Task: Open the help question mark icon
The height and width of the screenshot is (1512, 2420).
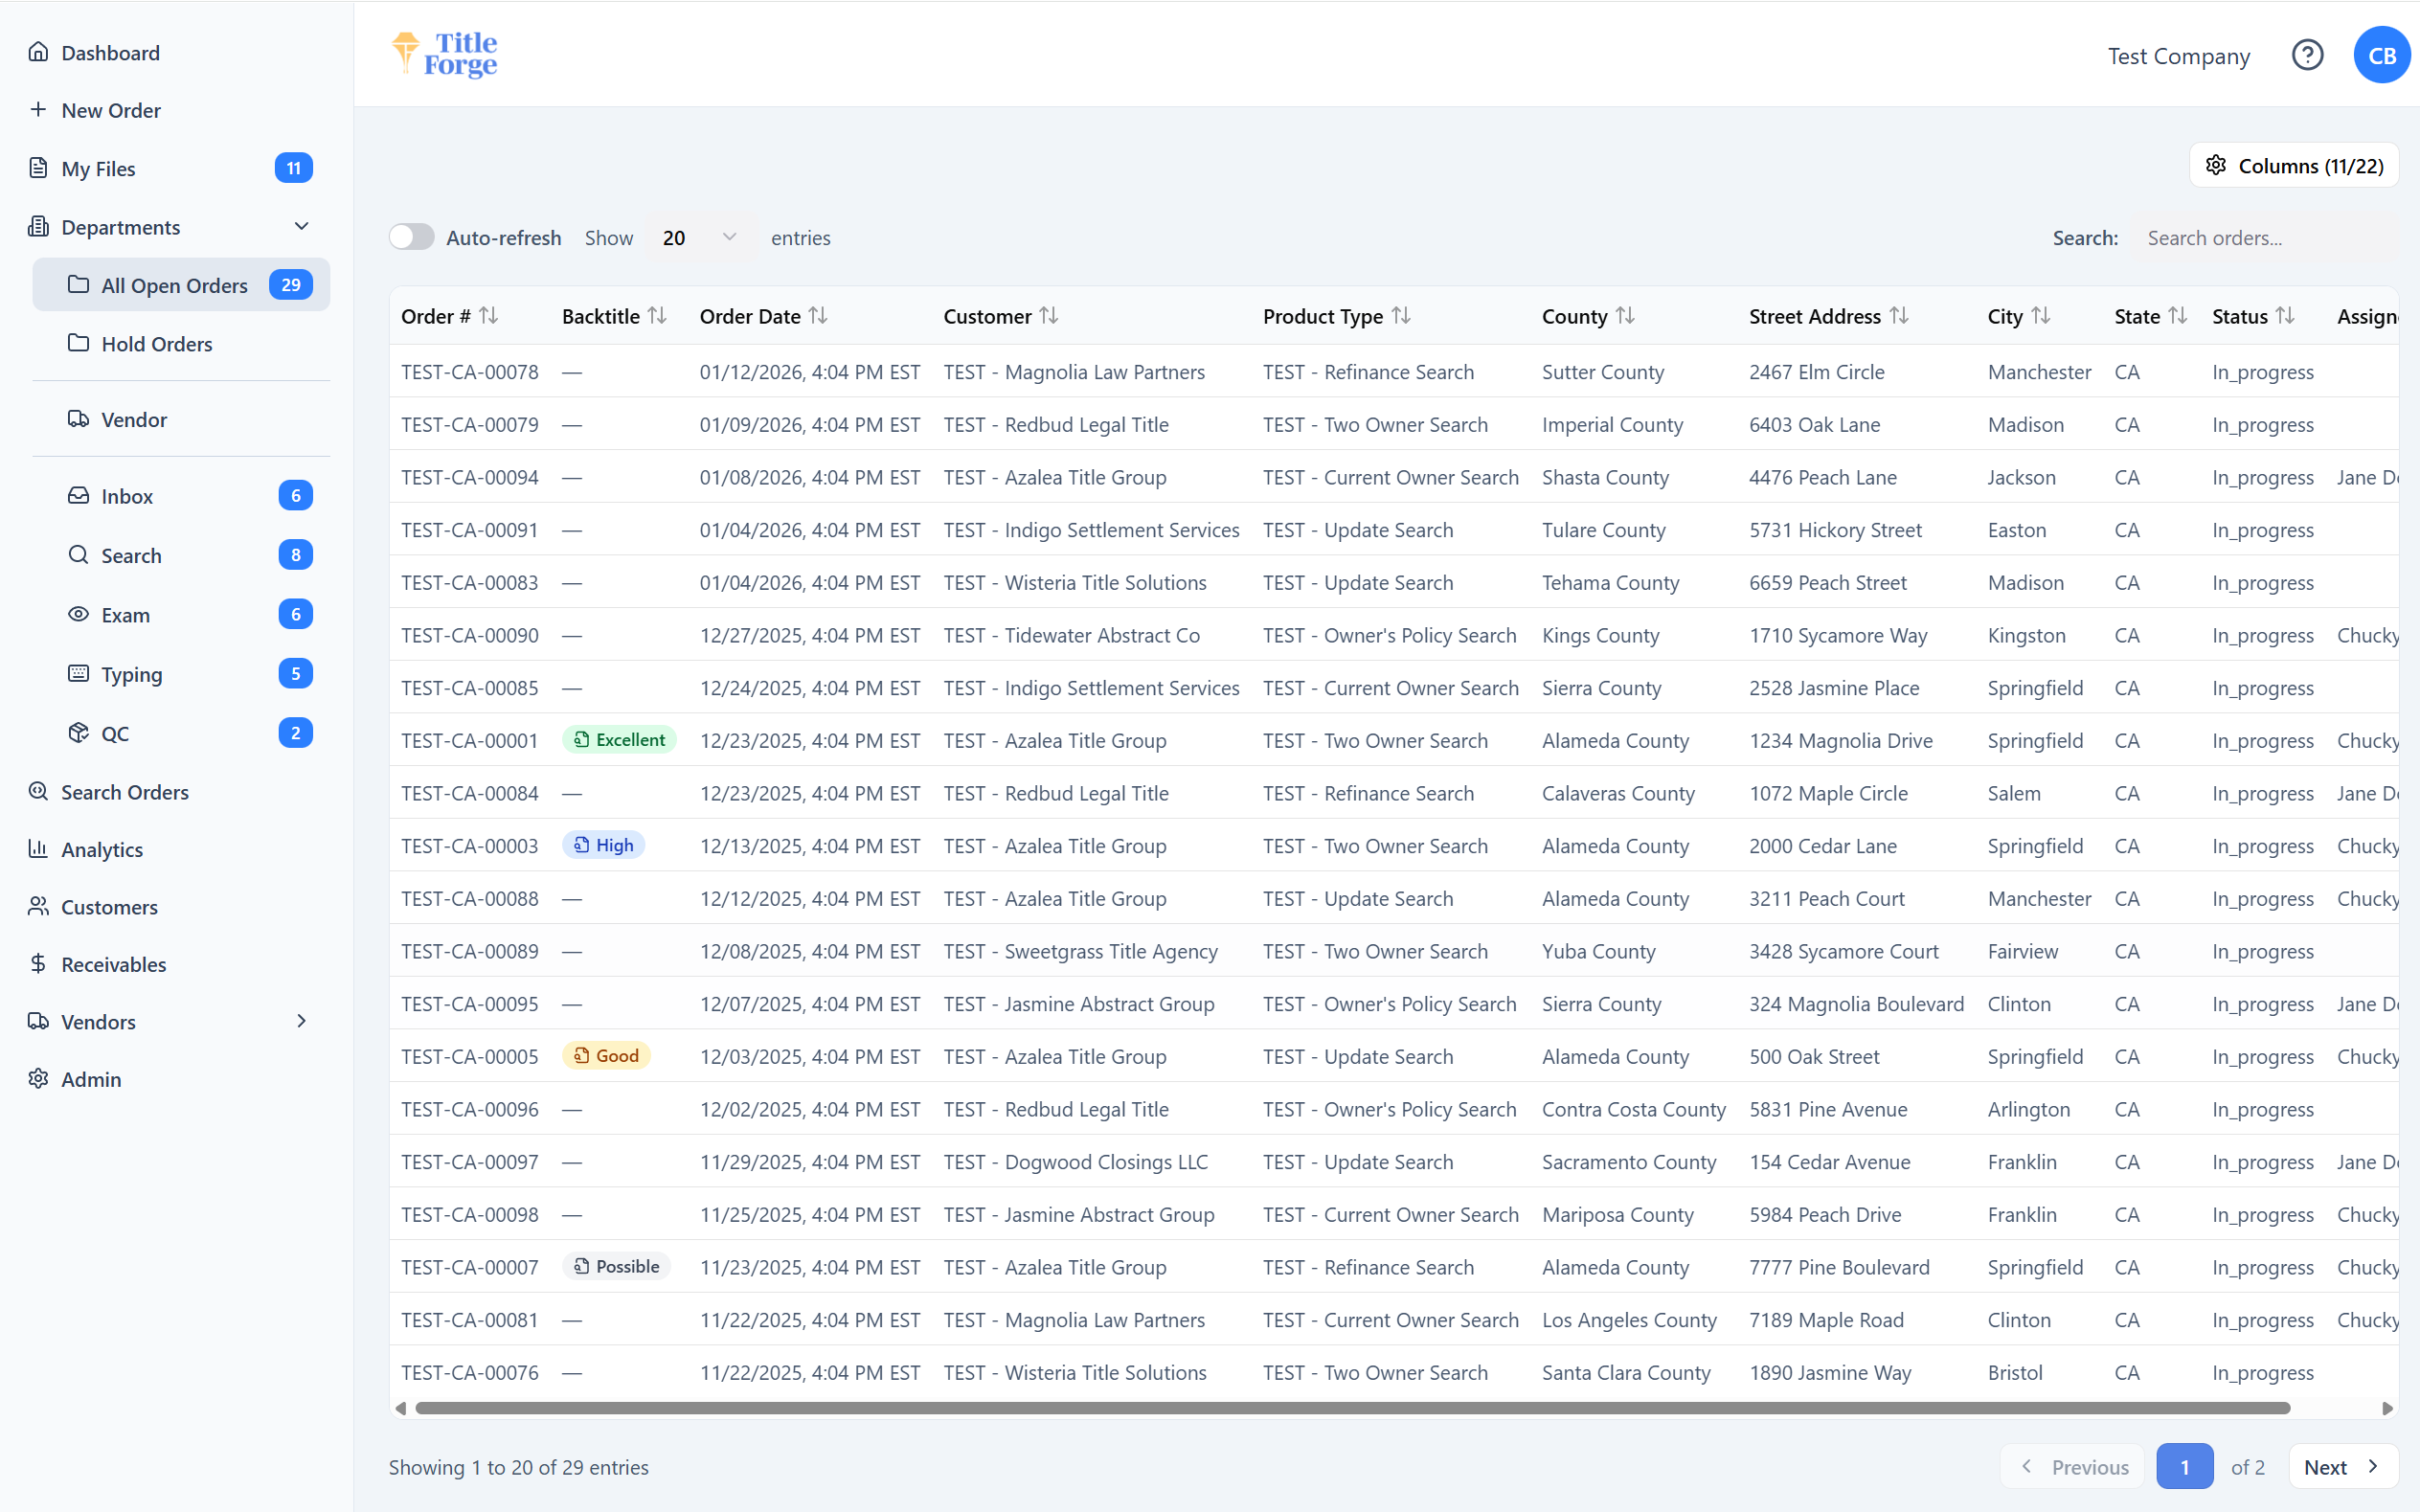Action: tap(2307, 55)
